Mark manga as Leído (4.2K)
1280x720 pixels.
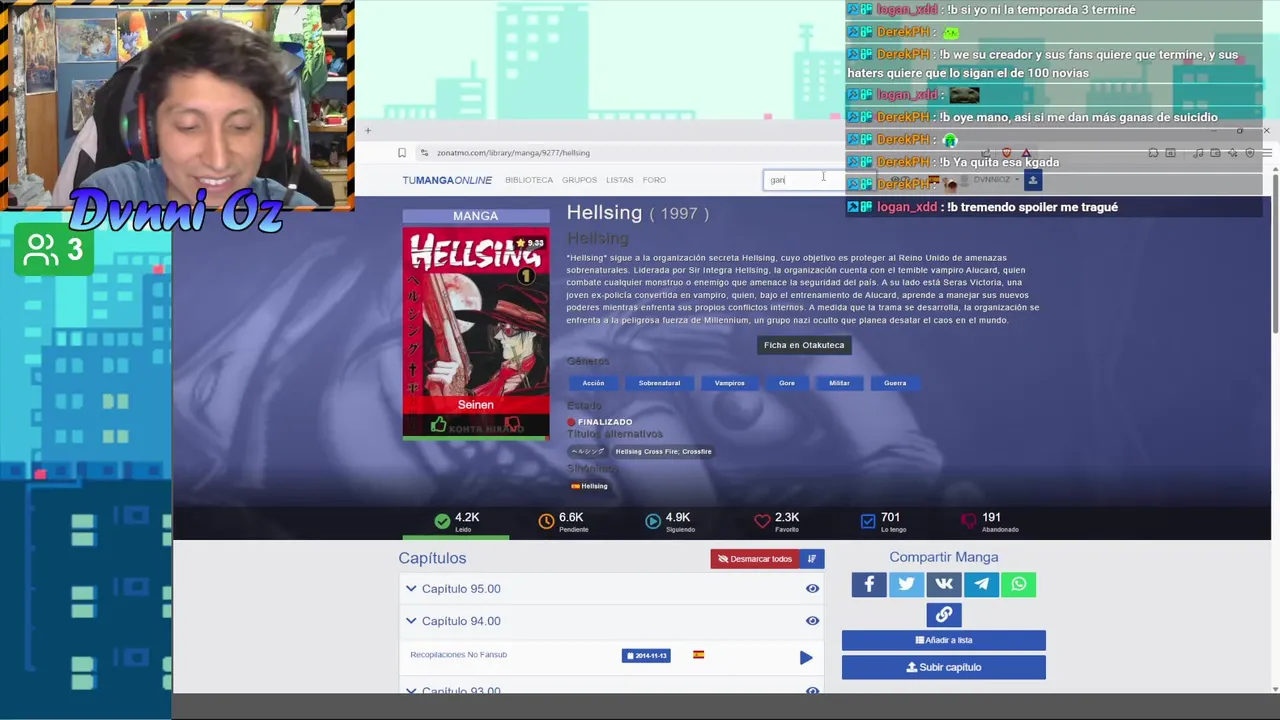pyautogui.click(x=456, y=521)
